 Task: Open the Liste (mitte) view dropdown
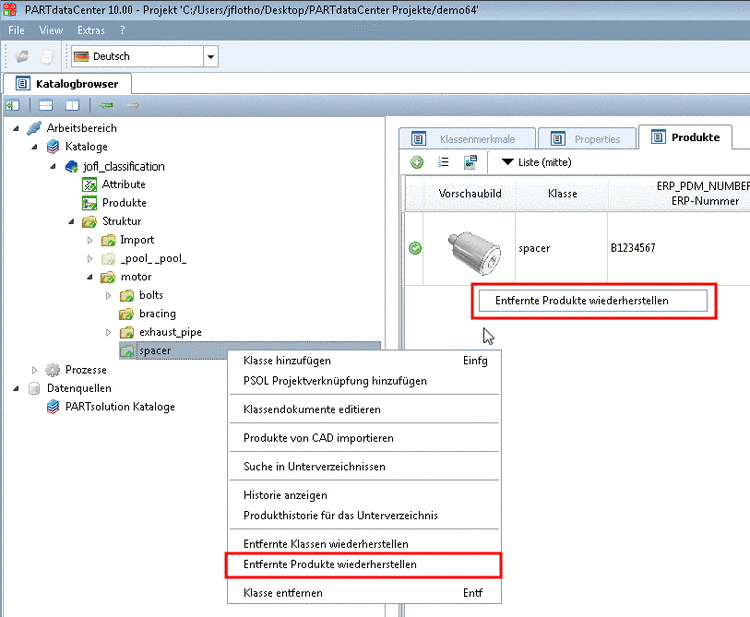[x=536, y=163]
